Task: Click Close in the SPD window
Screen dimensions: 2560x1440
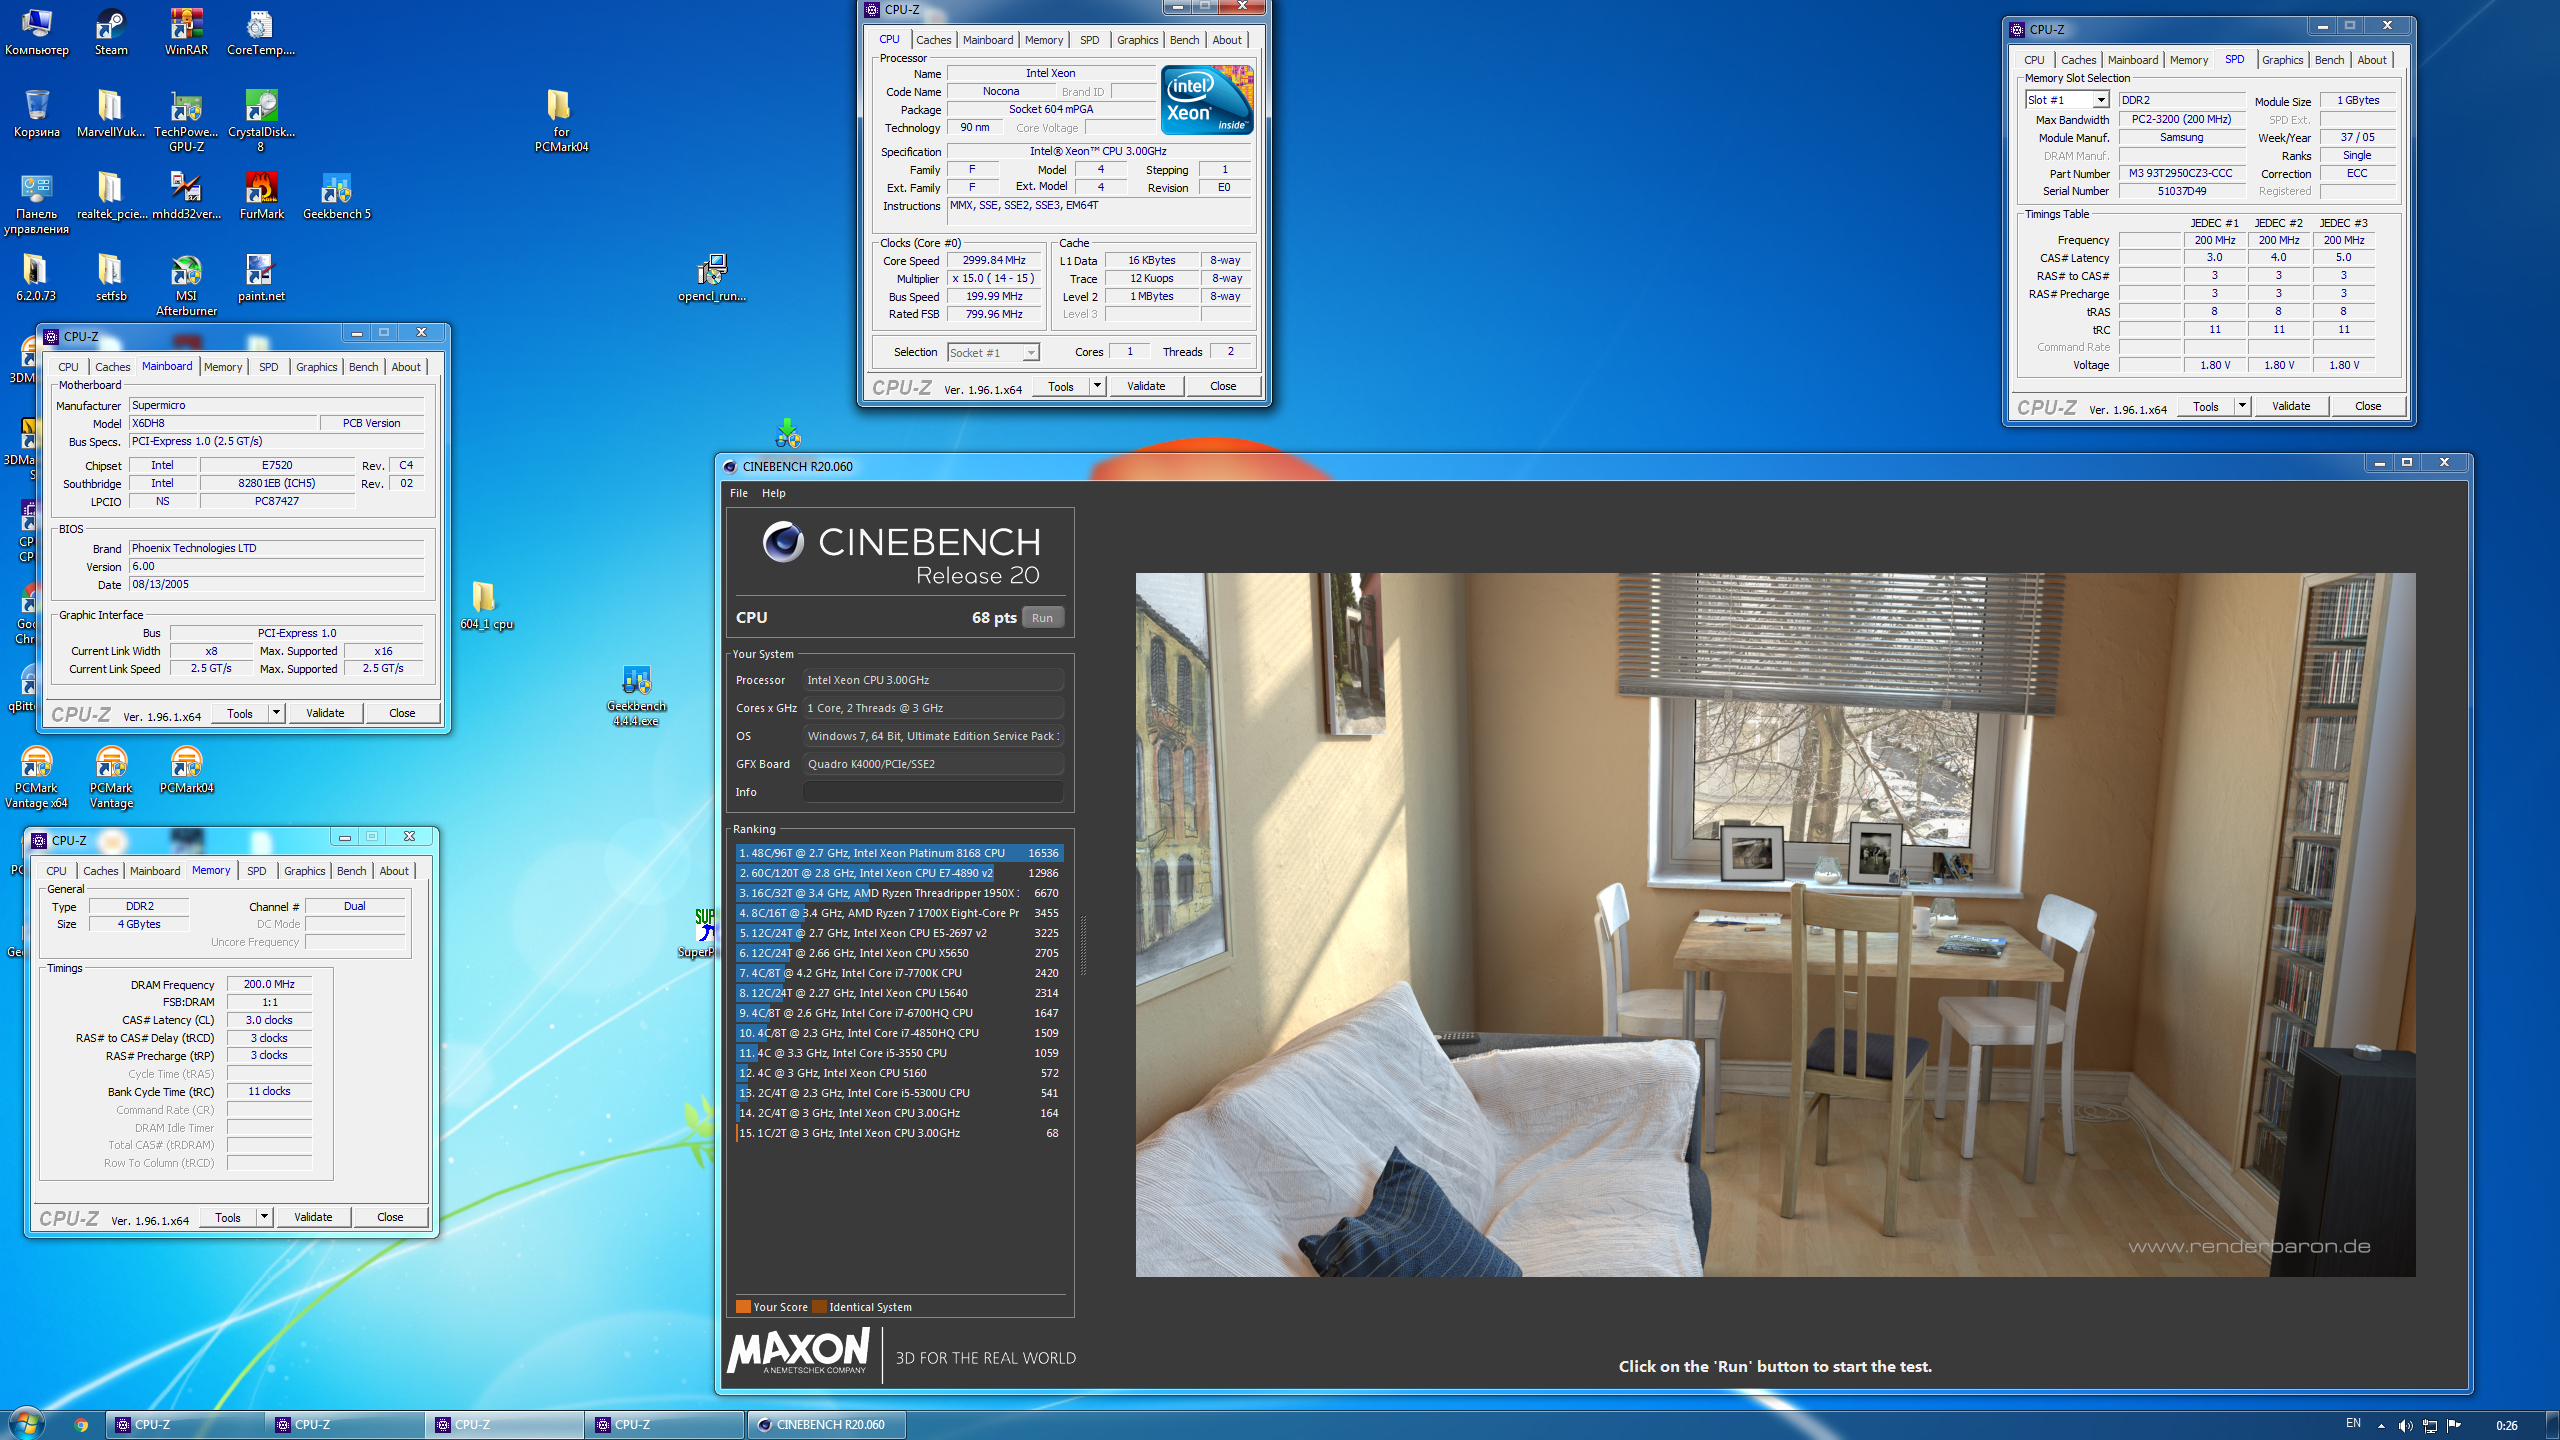Action: [x=2367, y=406]
